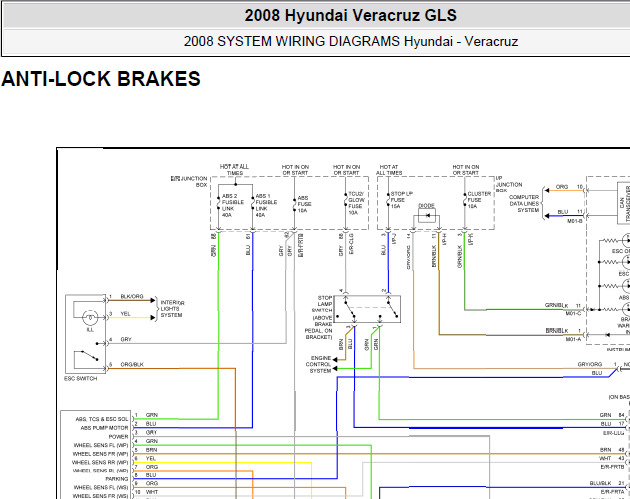Screen dimensions: 630x499
Task: Click the vertical 'E/R-CLG' connector label
Action: click(351, 244)
